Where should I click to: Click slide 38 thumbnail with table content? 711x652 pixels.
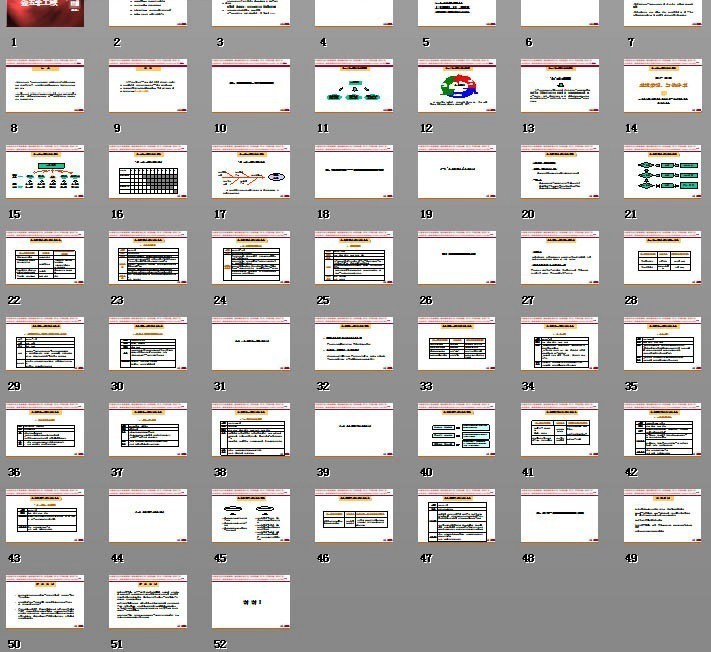click(x=251, y=430)
